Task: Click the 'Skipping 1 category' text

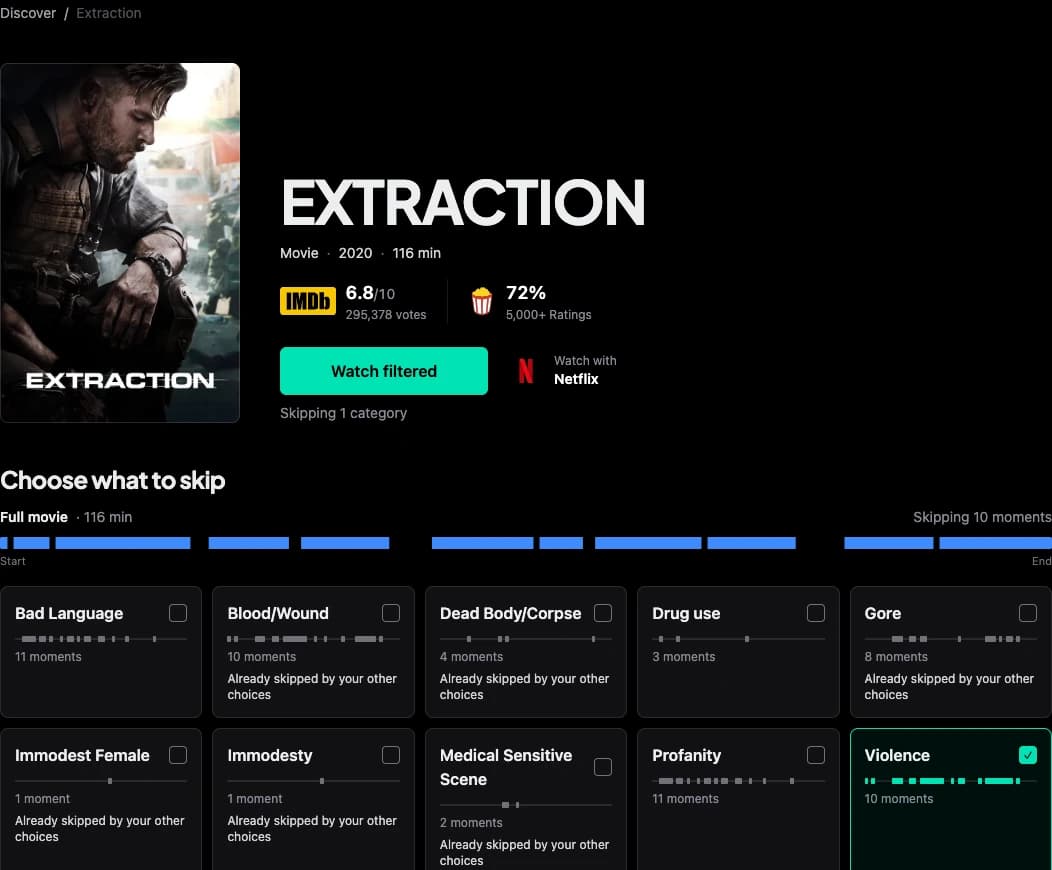Action: 344,413
